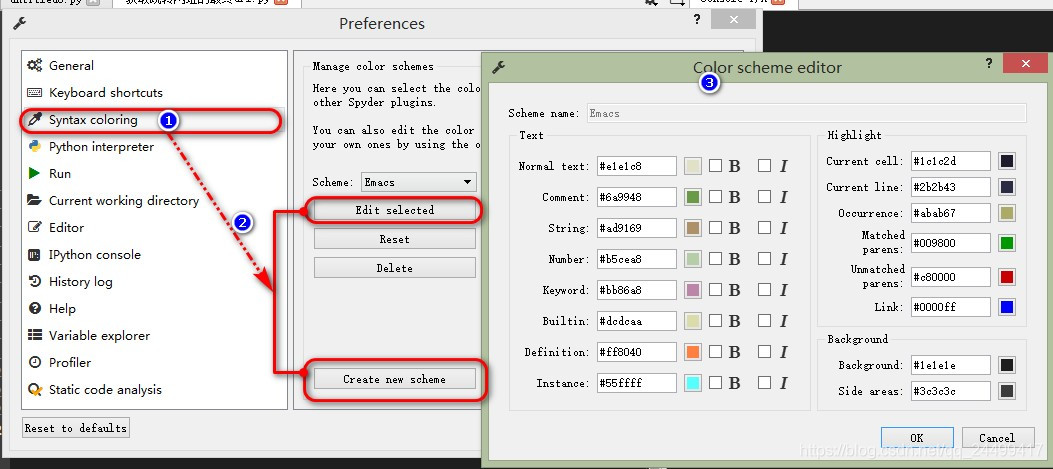
Task: Open Unmatched parens red swatch
Action: pyautogui.click(x=1007, y=277)
